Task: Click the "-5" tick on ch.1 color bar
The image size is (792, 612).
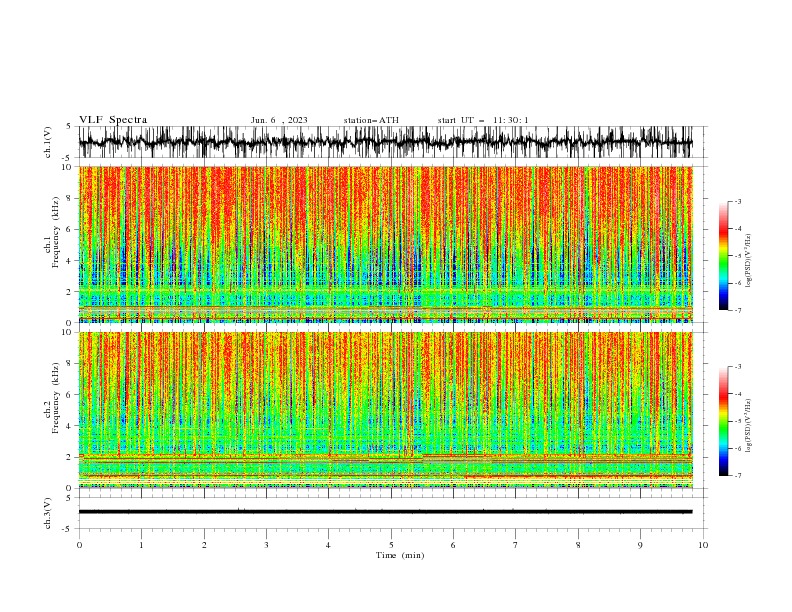Action: coord(738,256)
